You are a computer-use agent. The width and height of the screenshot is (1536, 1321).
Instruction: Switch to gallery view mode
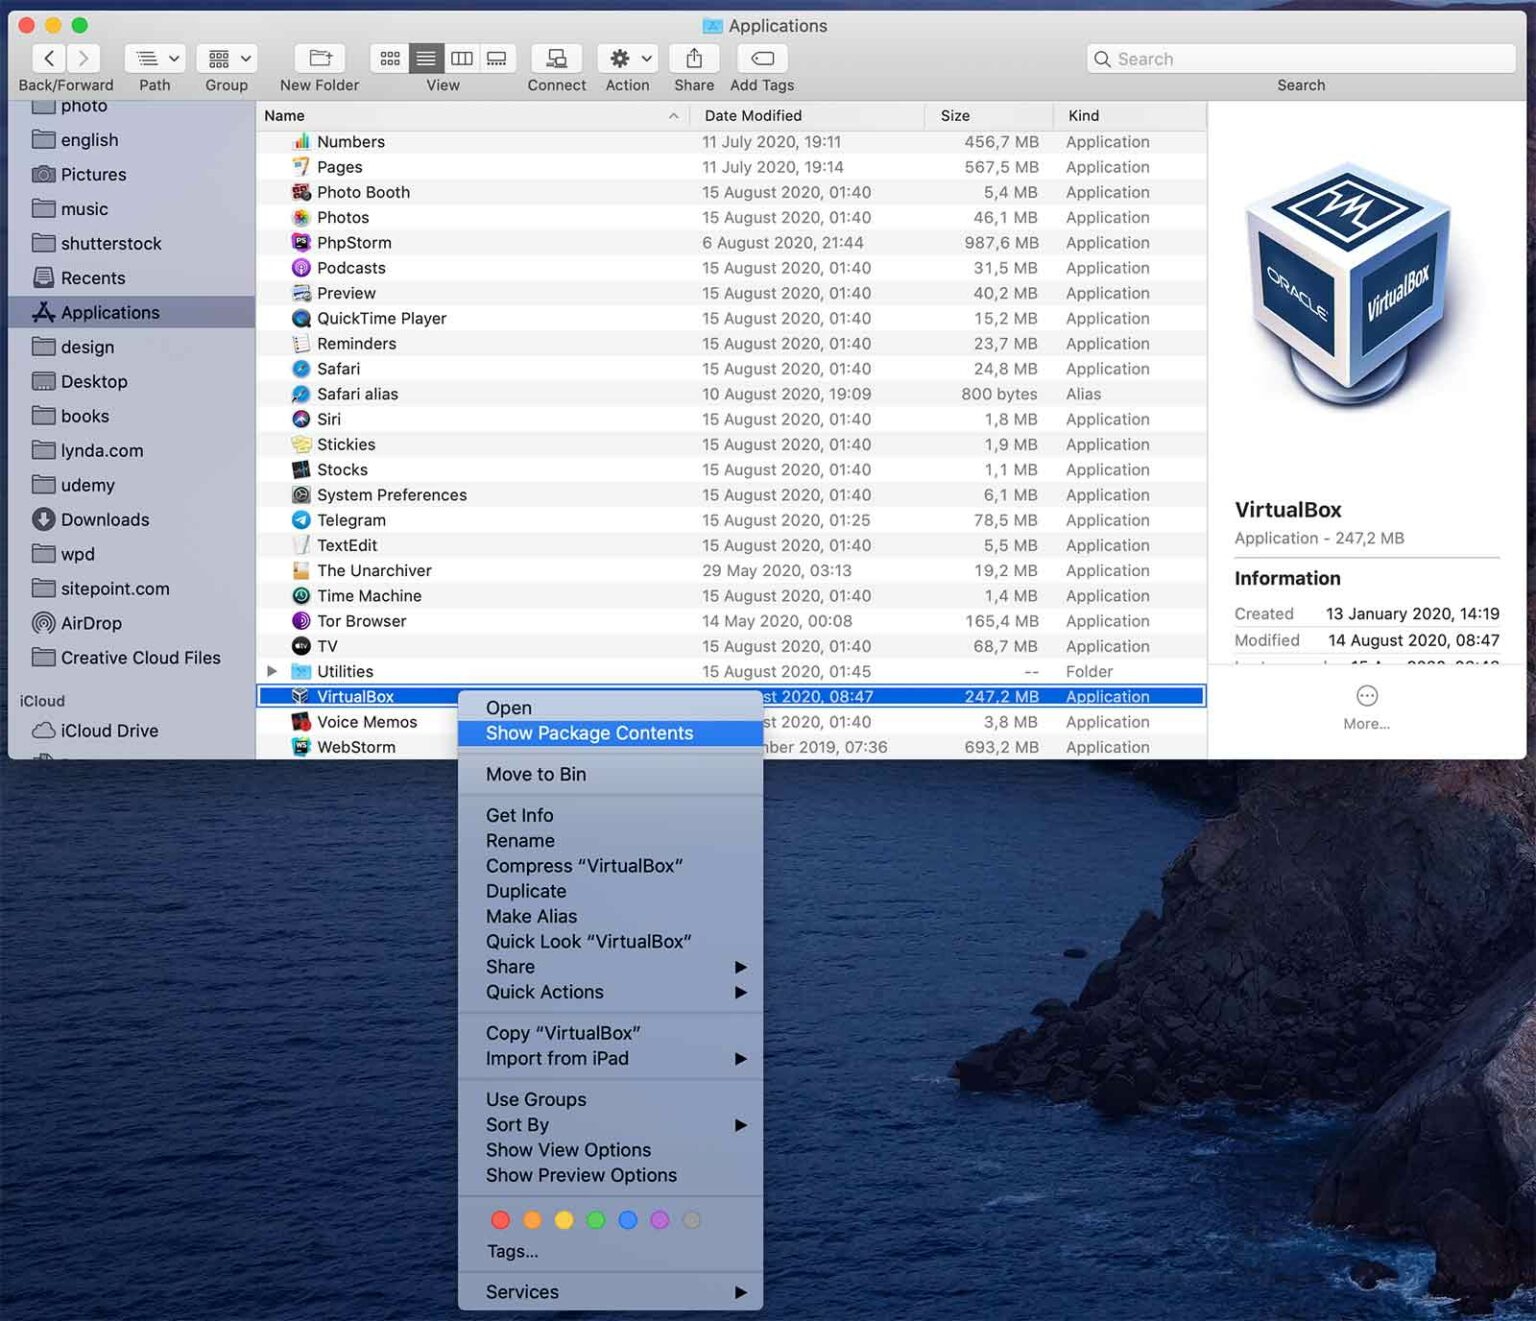(497, 58)
